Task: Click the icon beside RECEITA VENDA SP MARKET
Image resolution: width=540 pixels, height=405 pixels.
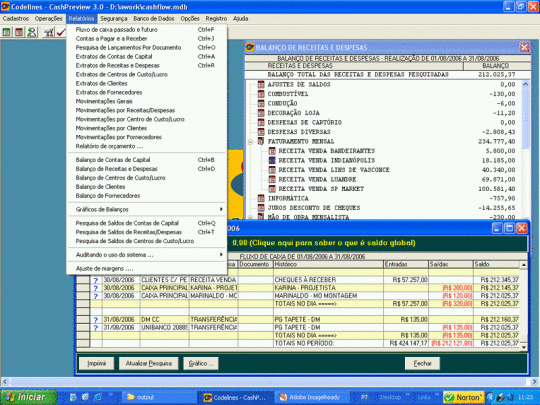Action: 272,189
